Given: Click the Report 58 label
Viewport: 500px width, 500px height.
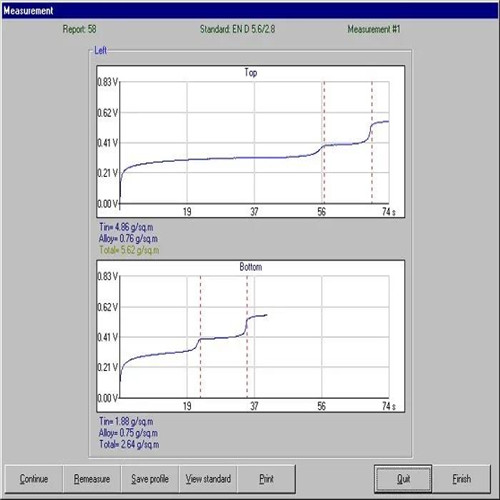Looking at the screenshot, I should point(79,29).
